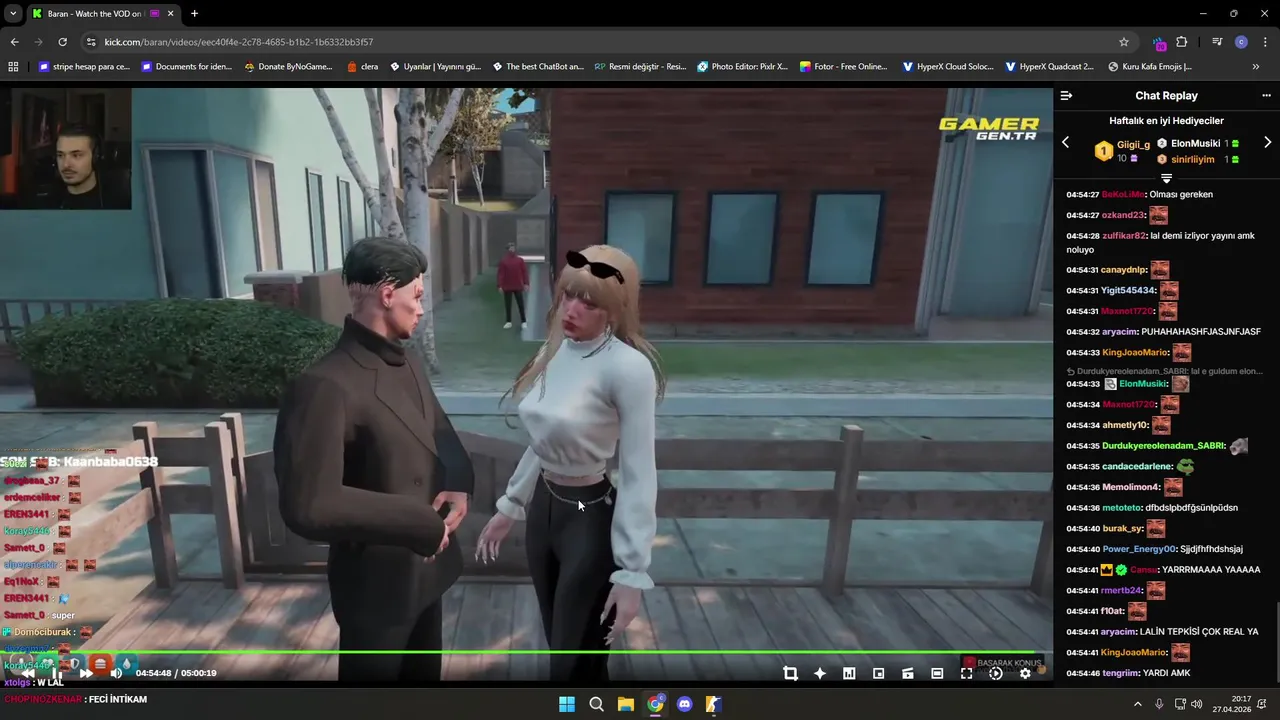Open Discord from taskbar
Viewport: 1280px width, 720px height.
click(x=684, y=704)
